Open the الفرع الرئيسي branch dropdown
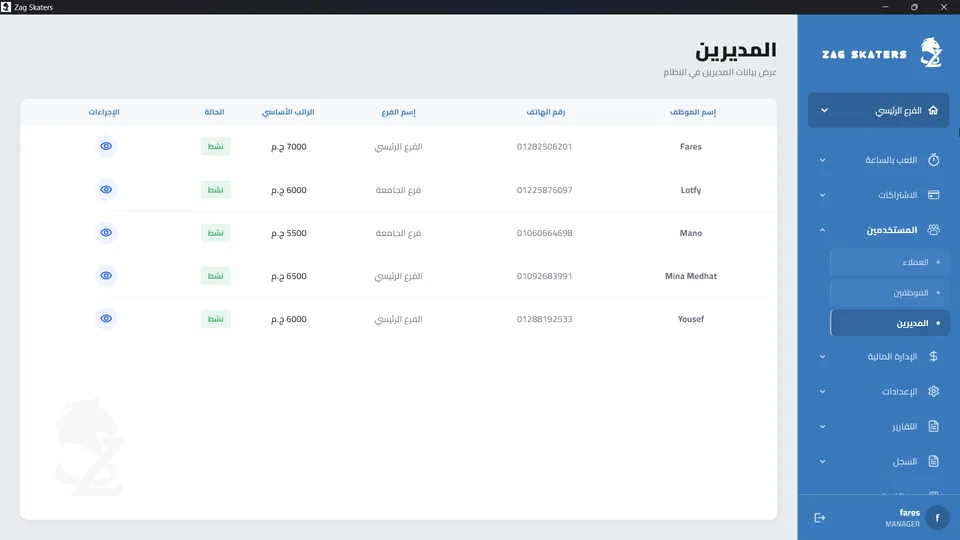This screenshot has height=540, width=960. coord(878,110)
